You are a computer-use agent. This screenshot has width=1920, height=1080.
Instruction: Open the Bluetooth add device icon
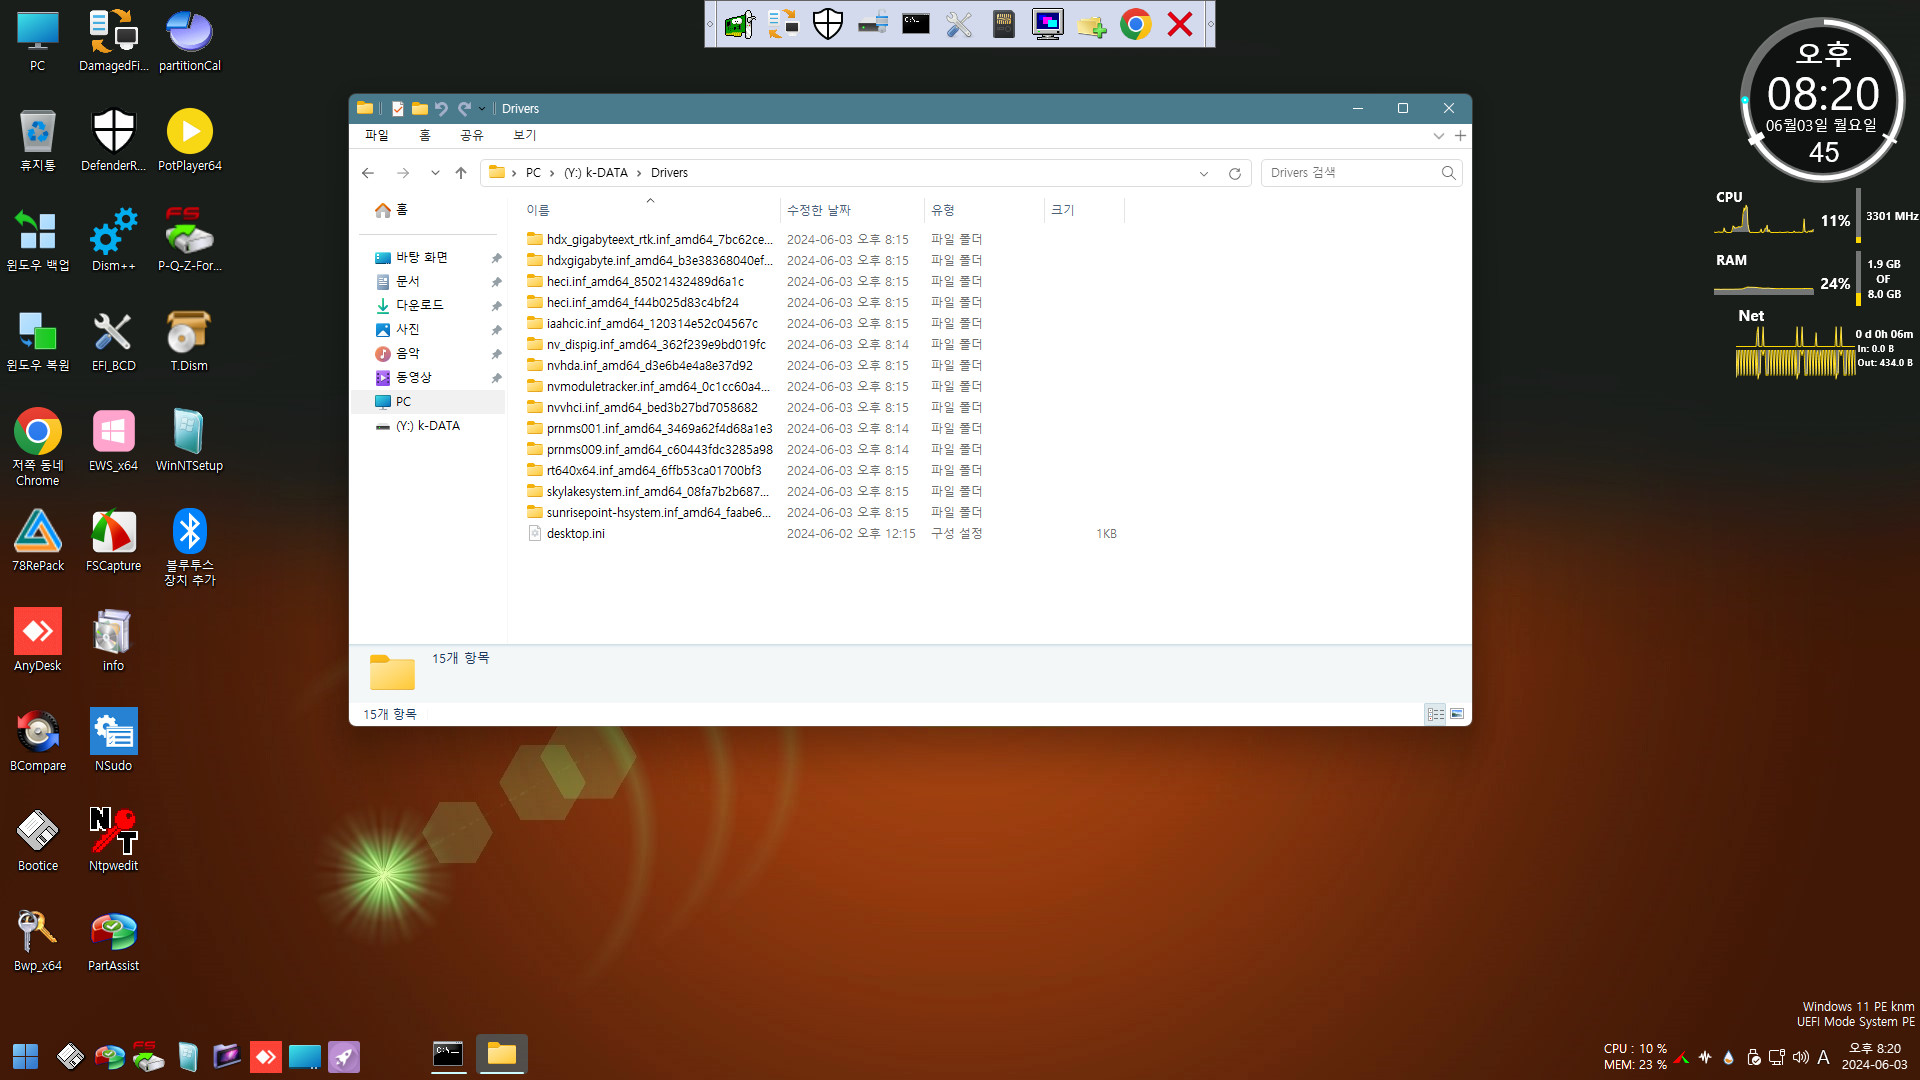pos(189,546)
